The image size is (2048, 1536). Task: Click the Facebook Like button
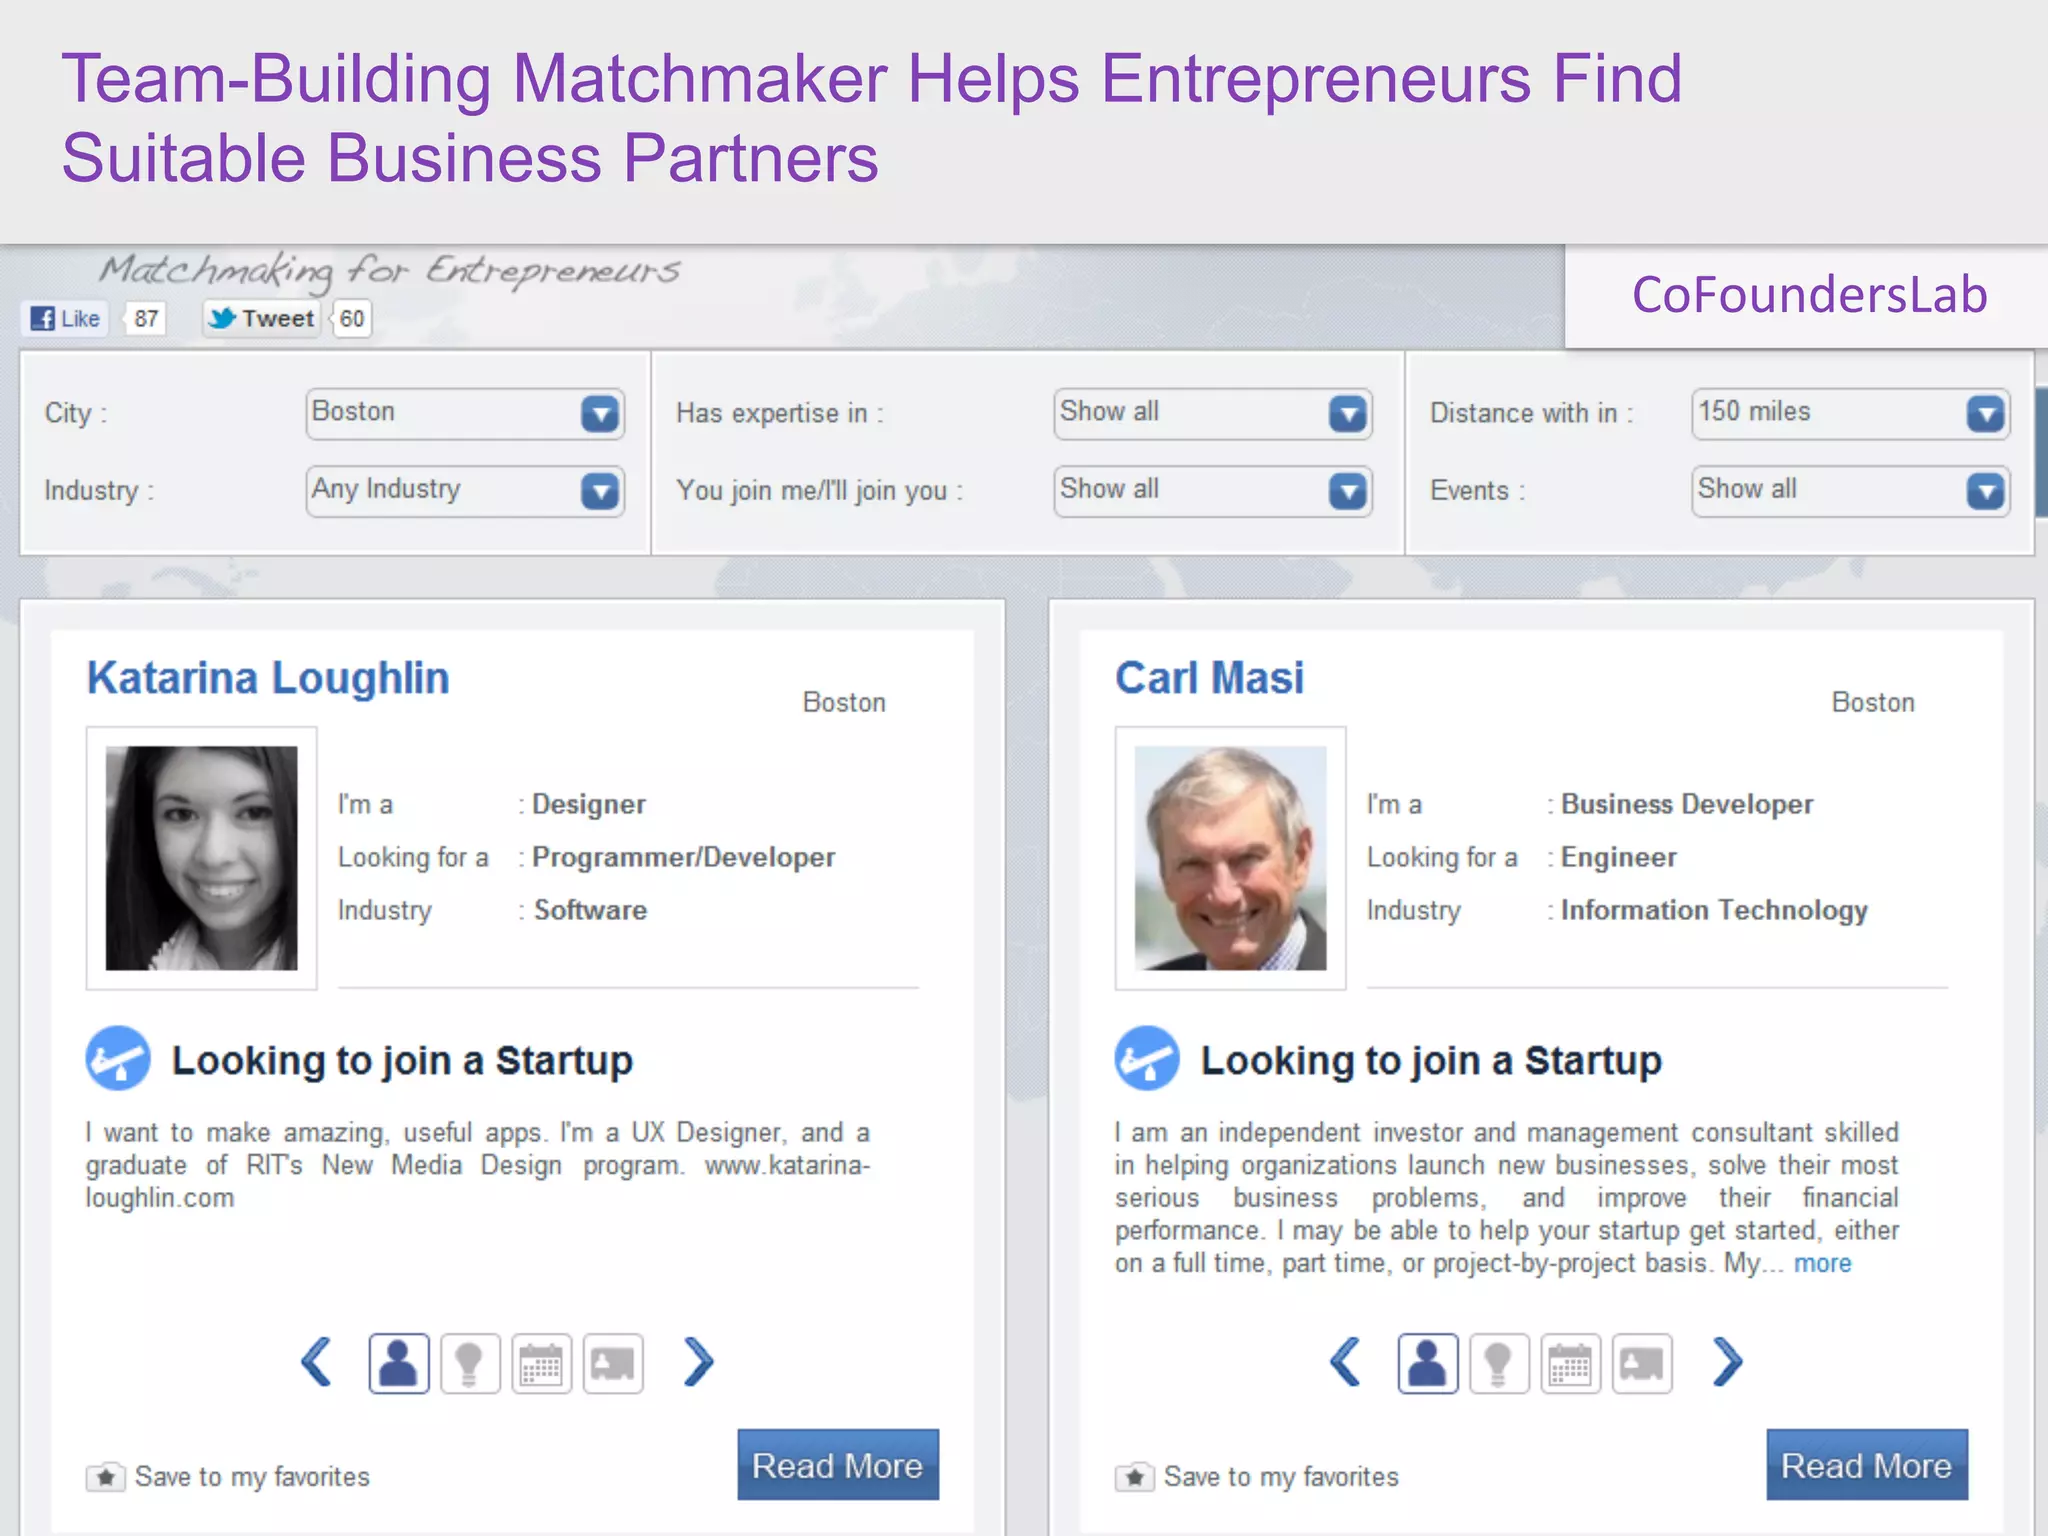pyautogui.click(x=66, y=319)
